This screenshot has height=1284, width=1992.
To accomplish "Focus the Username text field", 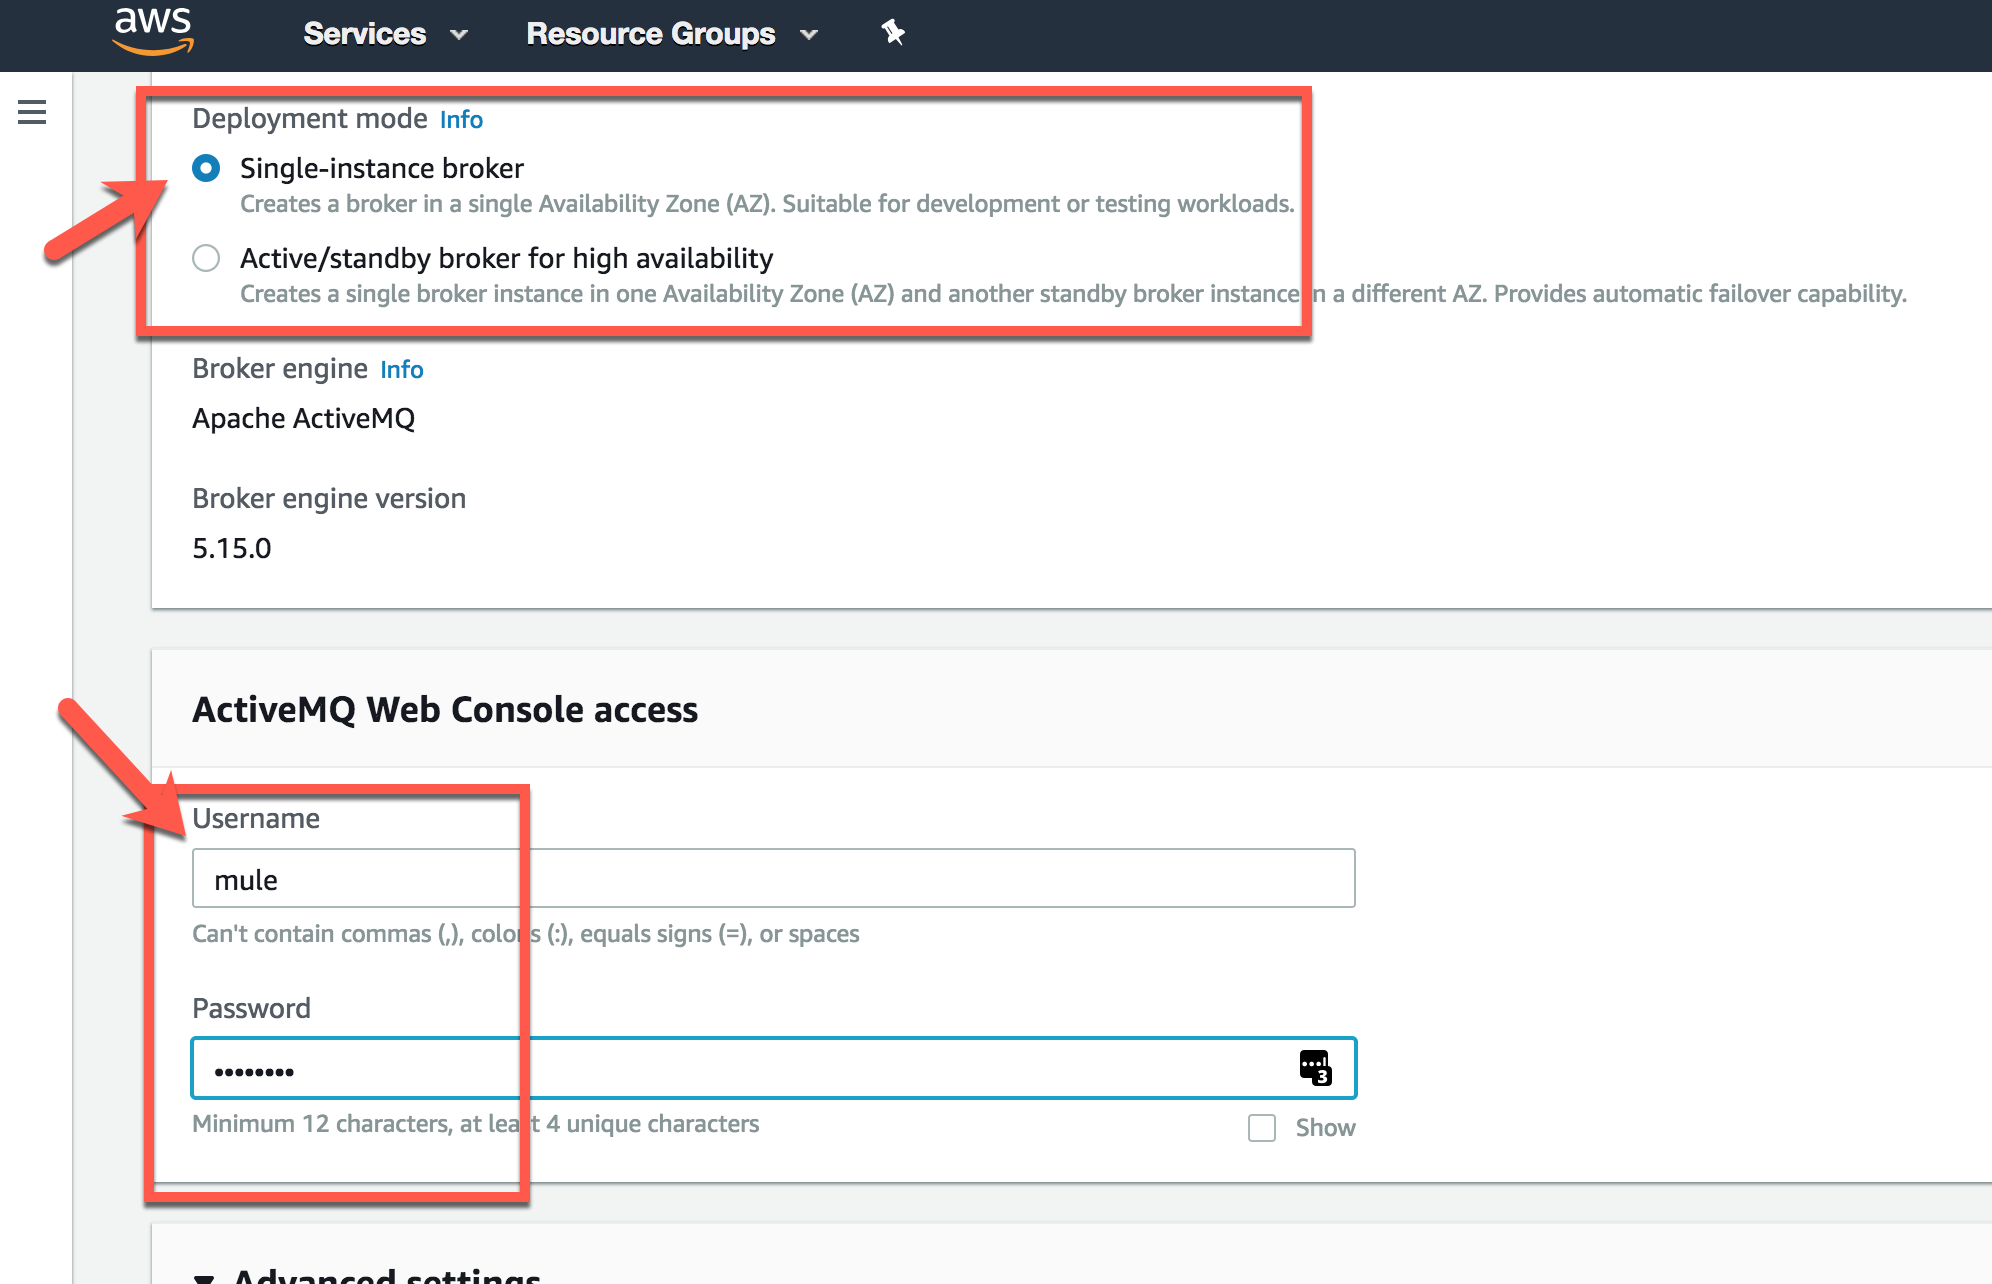I will [x=773, y=879].
